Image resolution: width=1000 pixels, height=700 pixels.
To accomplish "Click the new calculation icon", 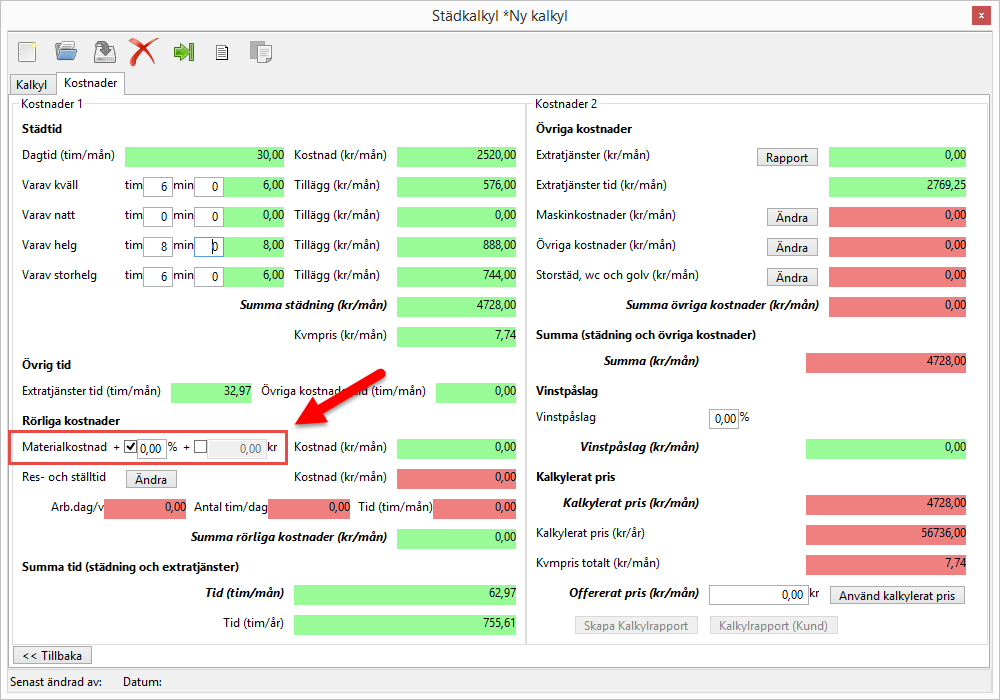I will (x=27, y=52).
